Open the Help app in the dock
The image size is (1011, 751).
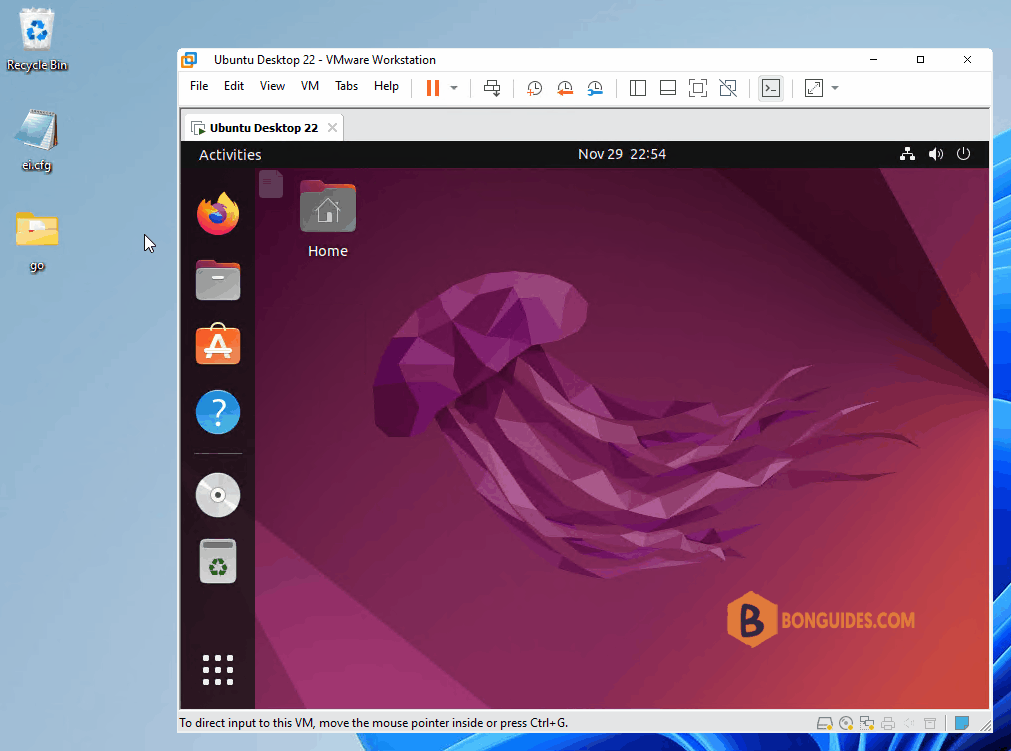click(x=218, y=412)
